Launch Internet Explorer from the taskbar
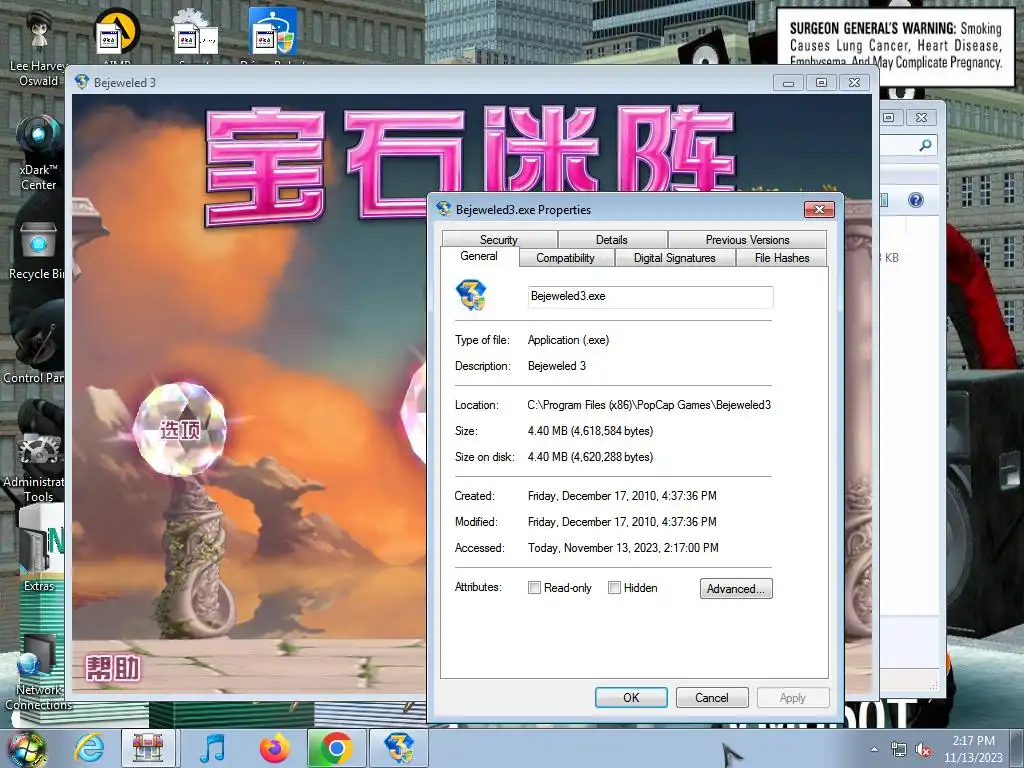 tap(90, 748)
